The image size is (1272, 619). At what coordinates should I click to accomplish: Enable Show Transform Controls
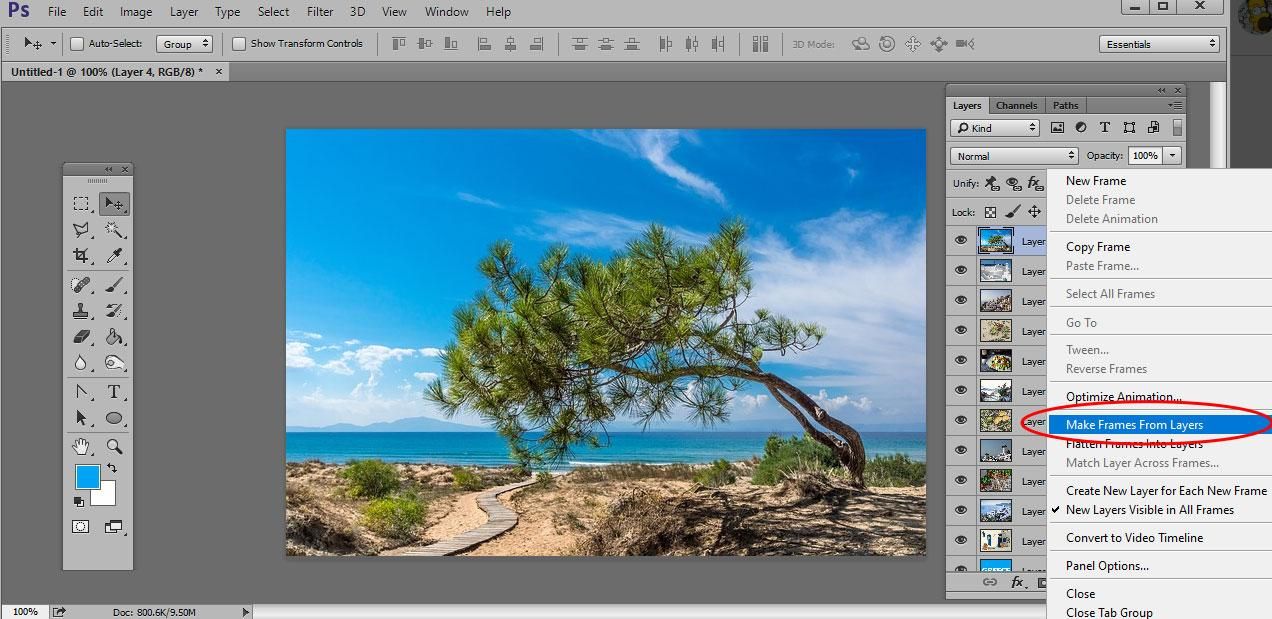[238, 43]
